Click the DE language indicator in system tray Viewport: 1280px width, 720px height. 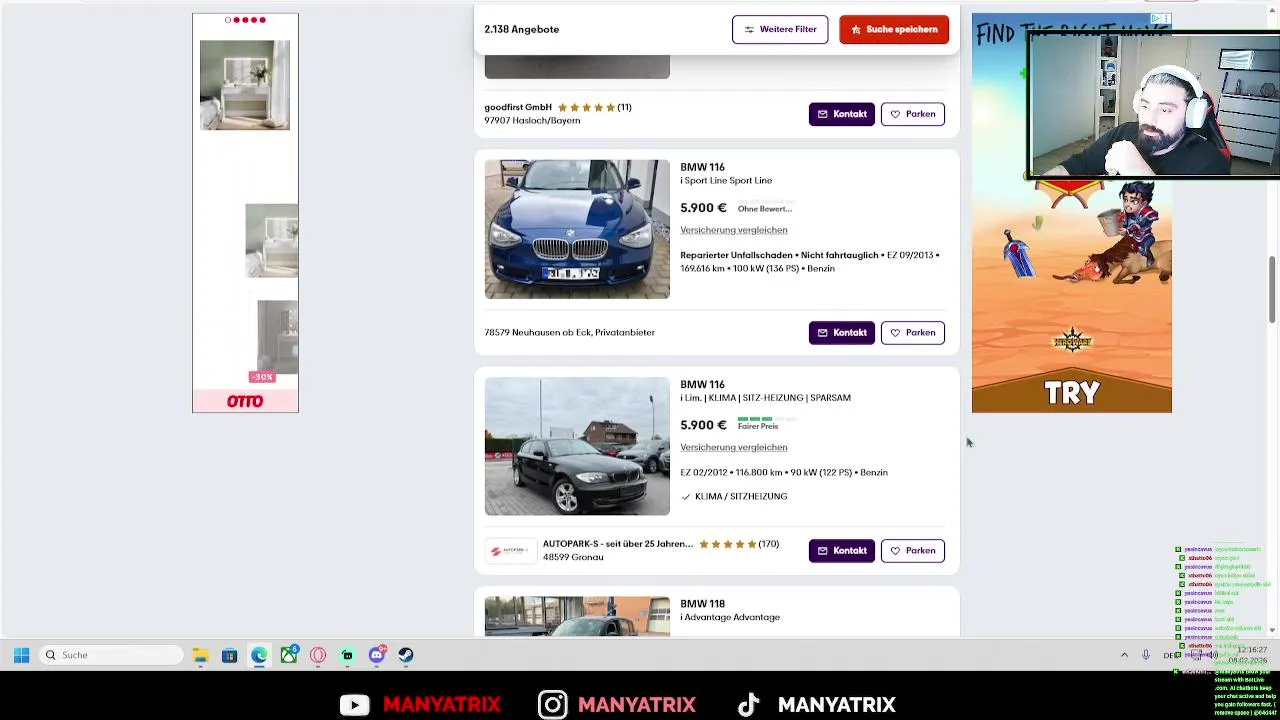[1169, 655]
